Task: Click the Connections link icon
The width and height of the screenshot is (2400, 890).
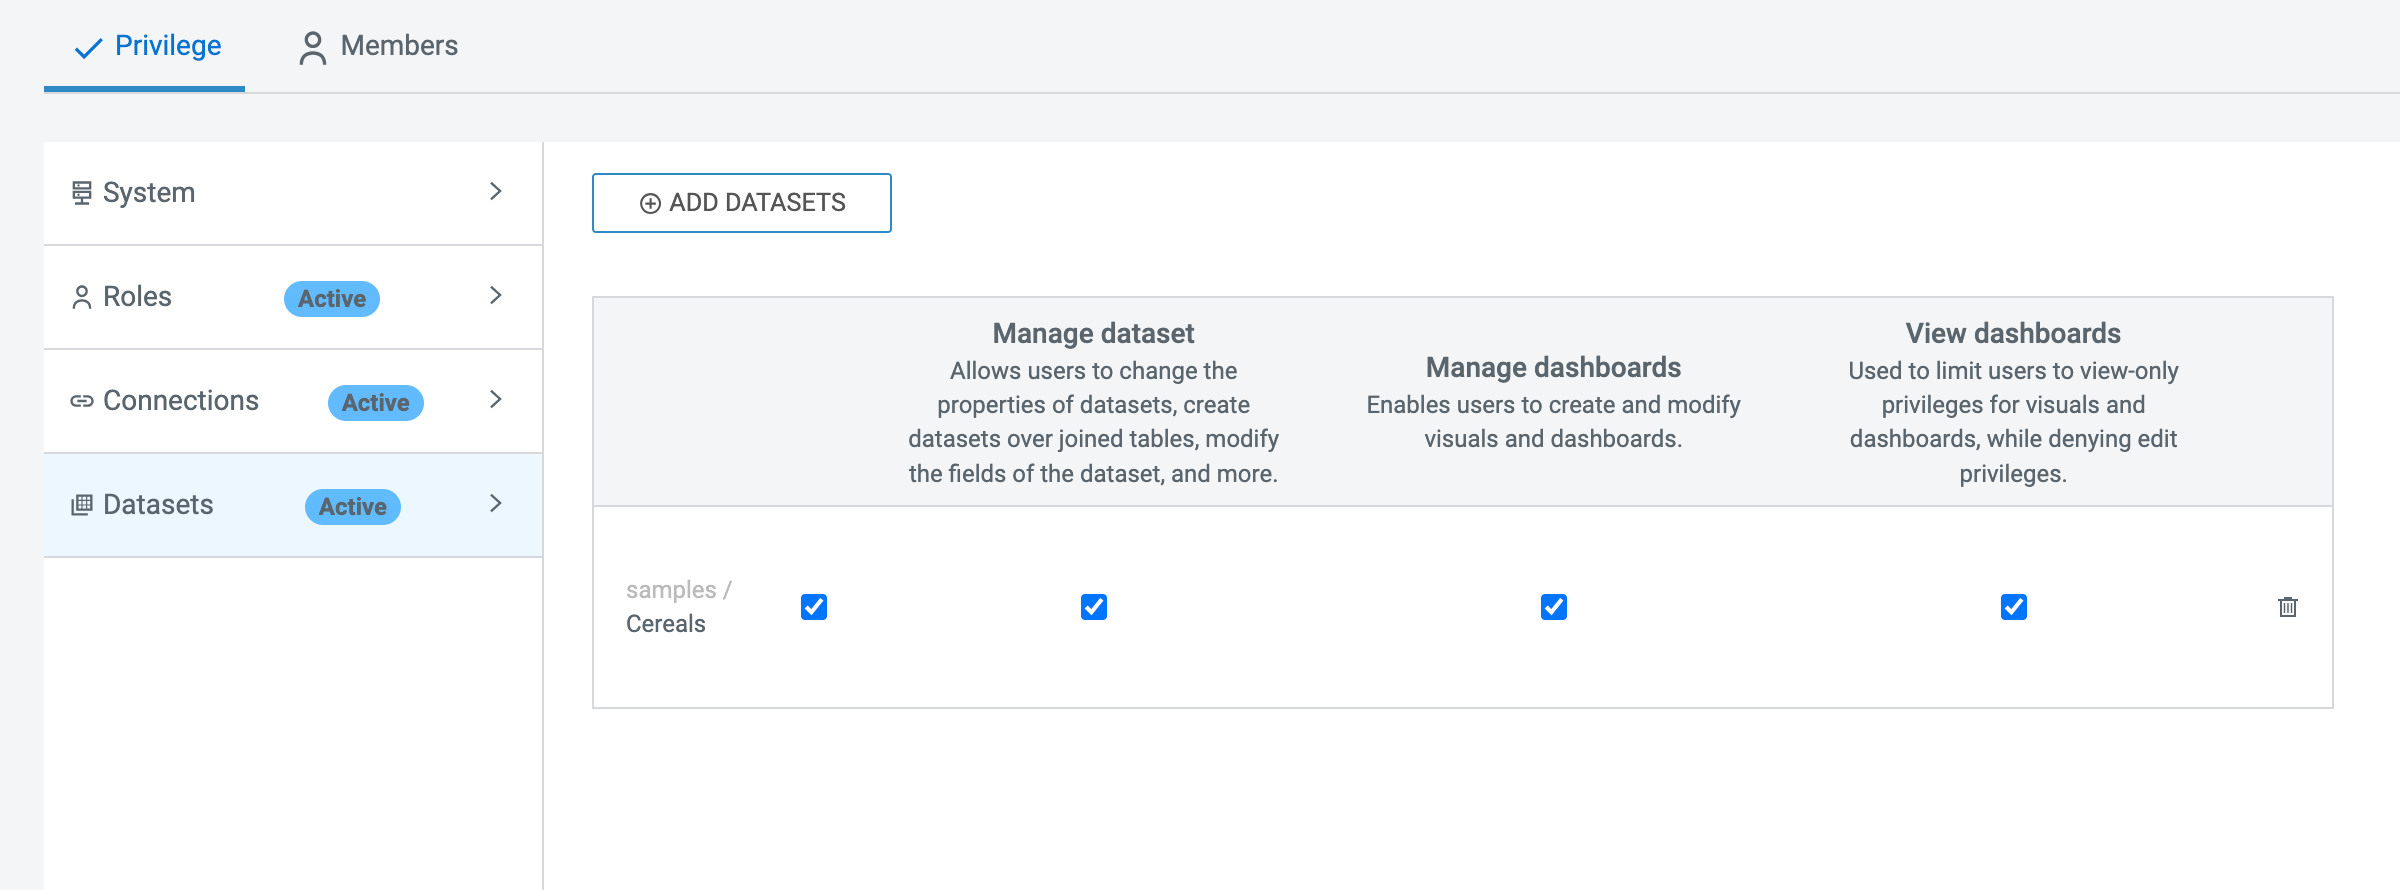Action: (x=82, y=401)
